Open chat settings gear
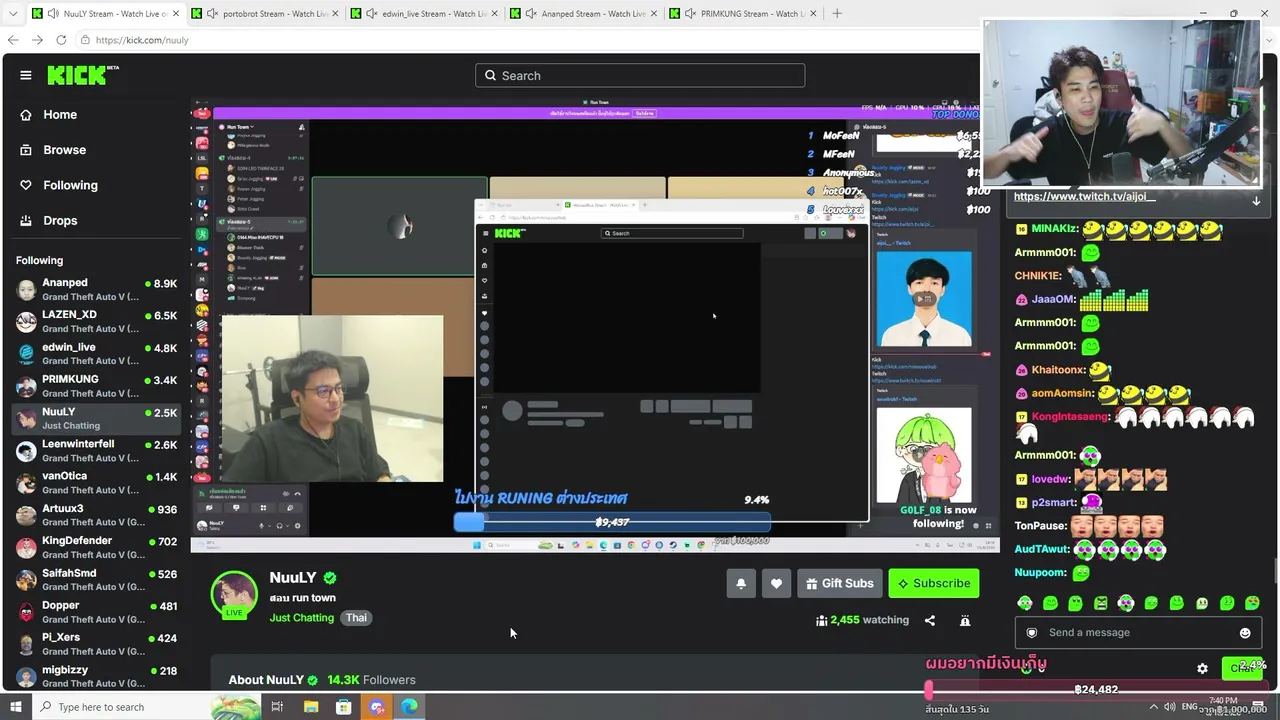 [1203, 668]
